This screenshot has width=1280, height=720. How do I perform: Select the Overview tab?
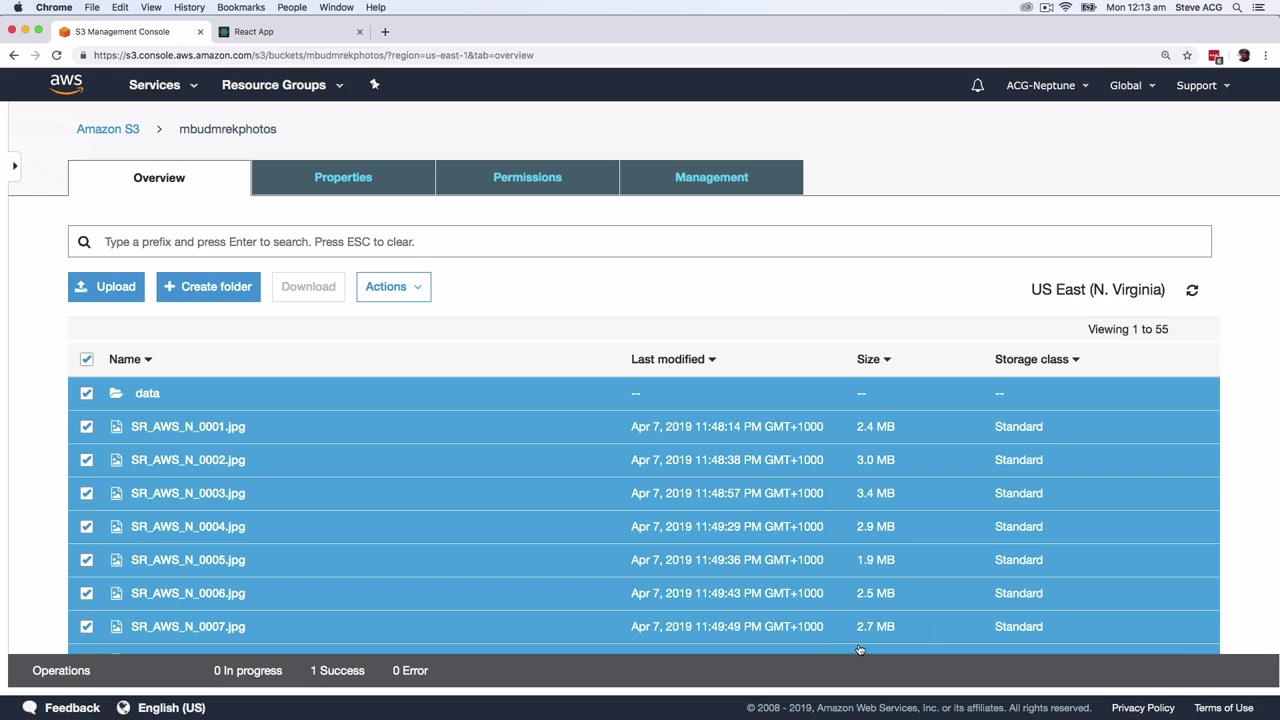pyautogui.click(x=159, y=178)
